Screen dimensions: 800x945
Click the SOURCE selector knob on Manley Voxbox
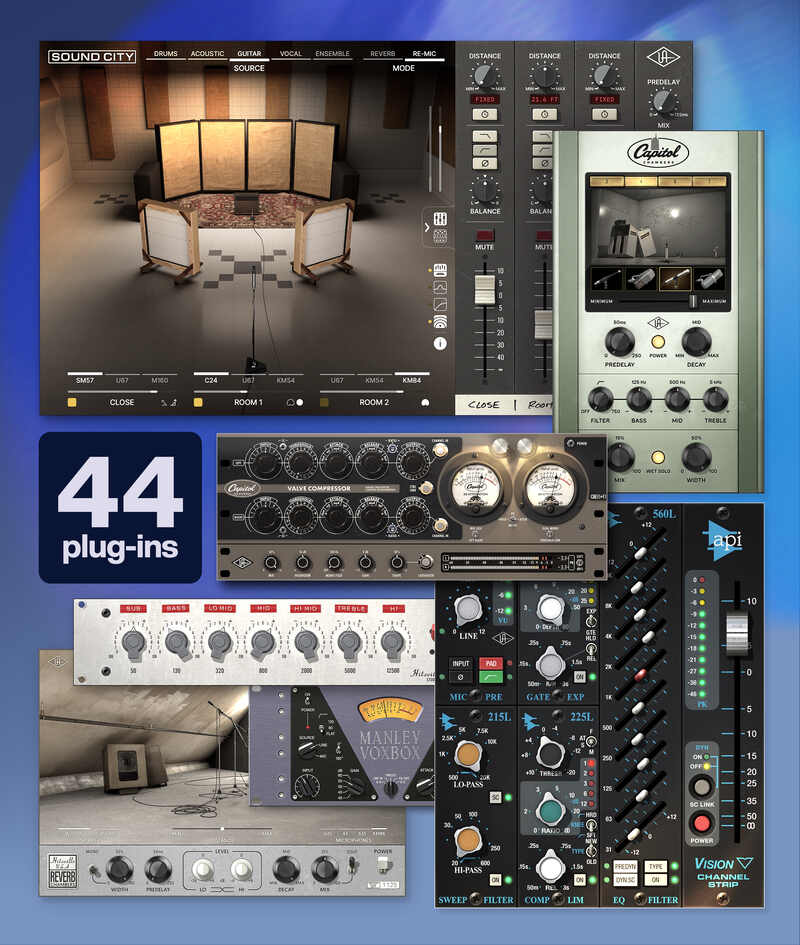coord(309,749)
